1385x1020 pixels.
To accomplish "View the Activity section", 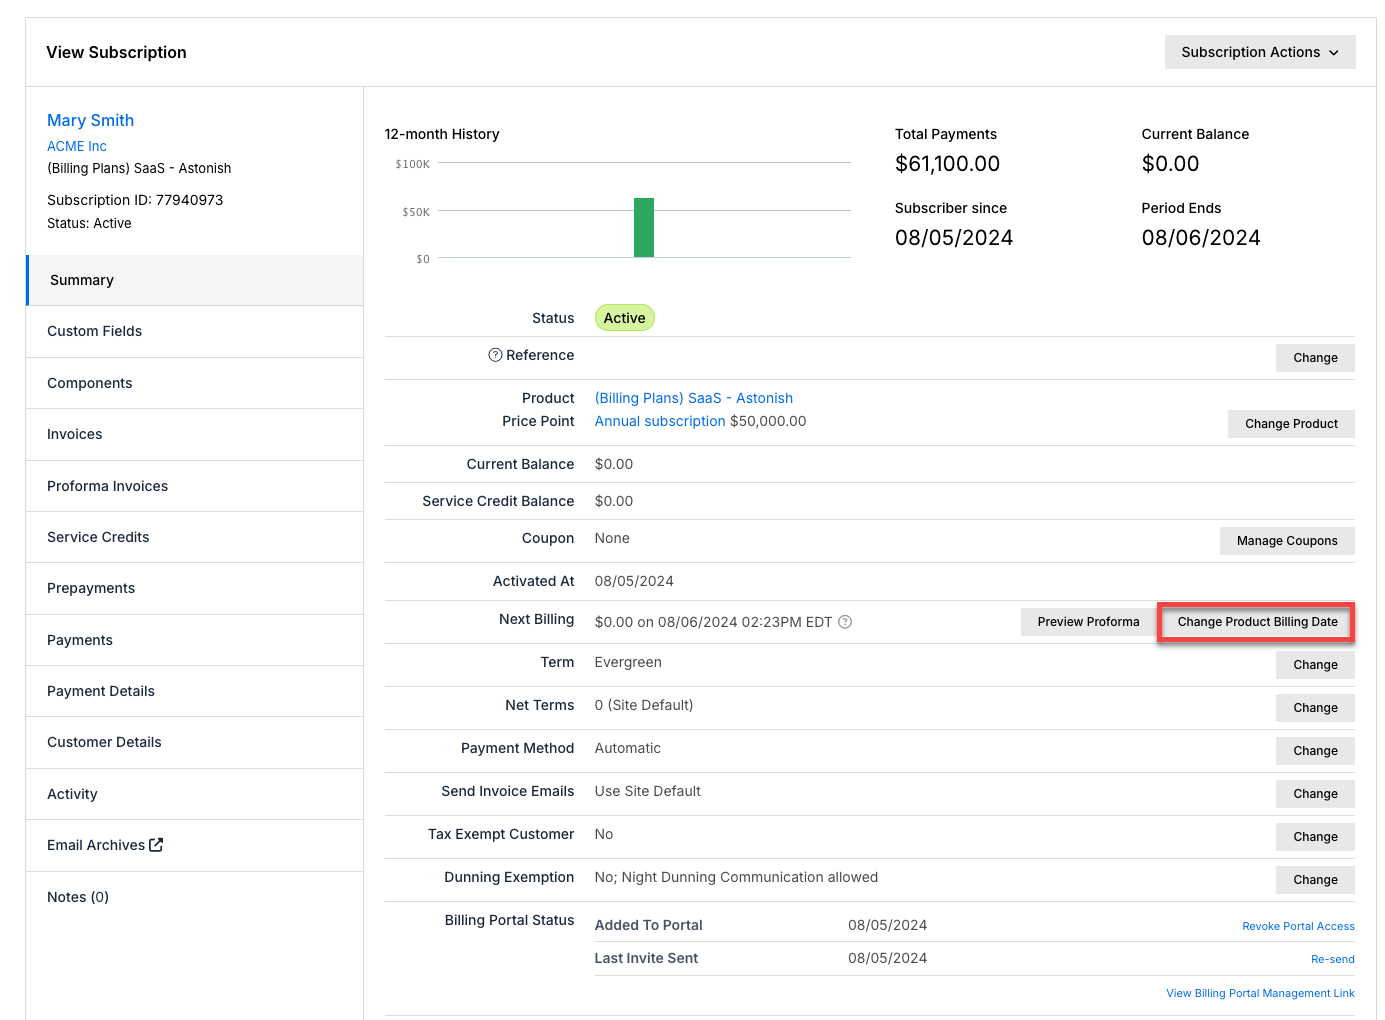I will [195, 794].
